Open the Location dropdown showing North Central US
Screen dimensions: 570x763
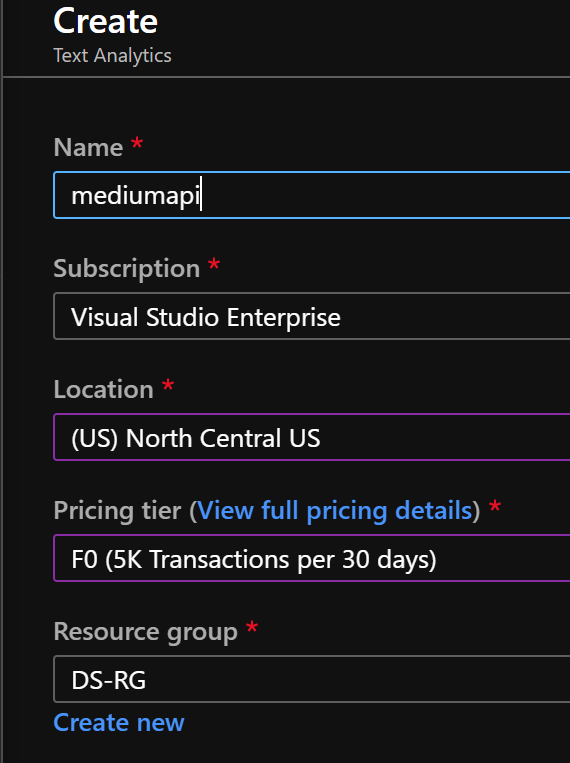click(312, 437)
